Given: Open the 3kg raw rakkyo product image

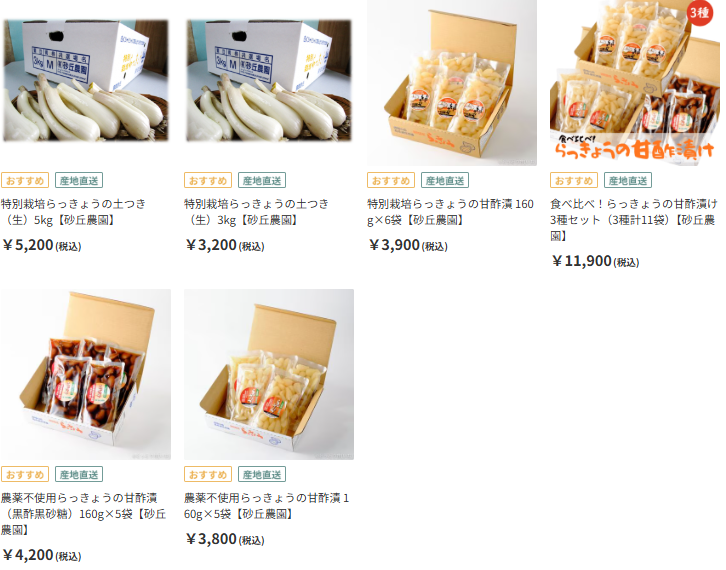Looking at the screenshot, I should tap(269, 81).
